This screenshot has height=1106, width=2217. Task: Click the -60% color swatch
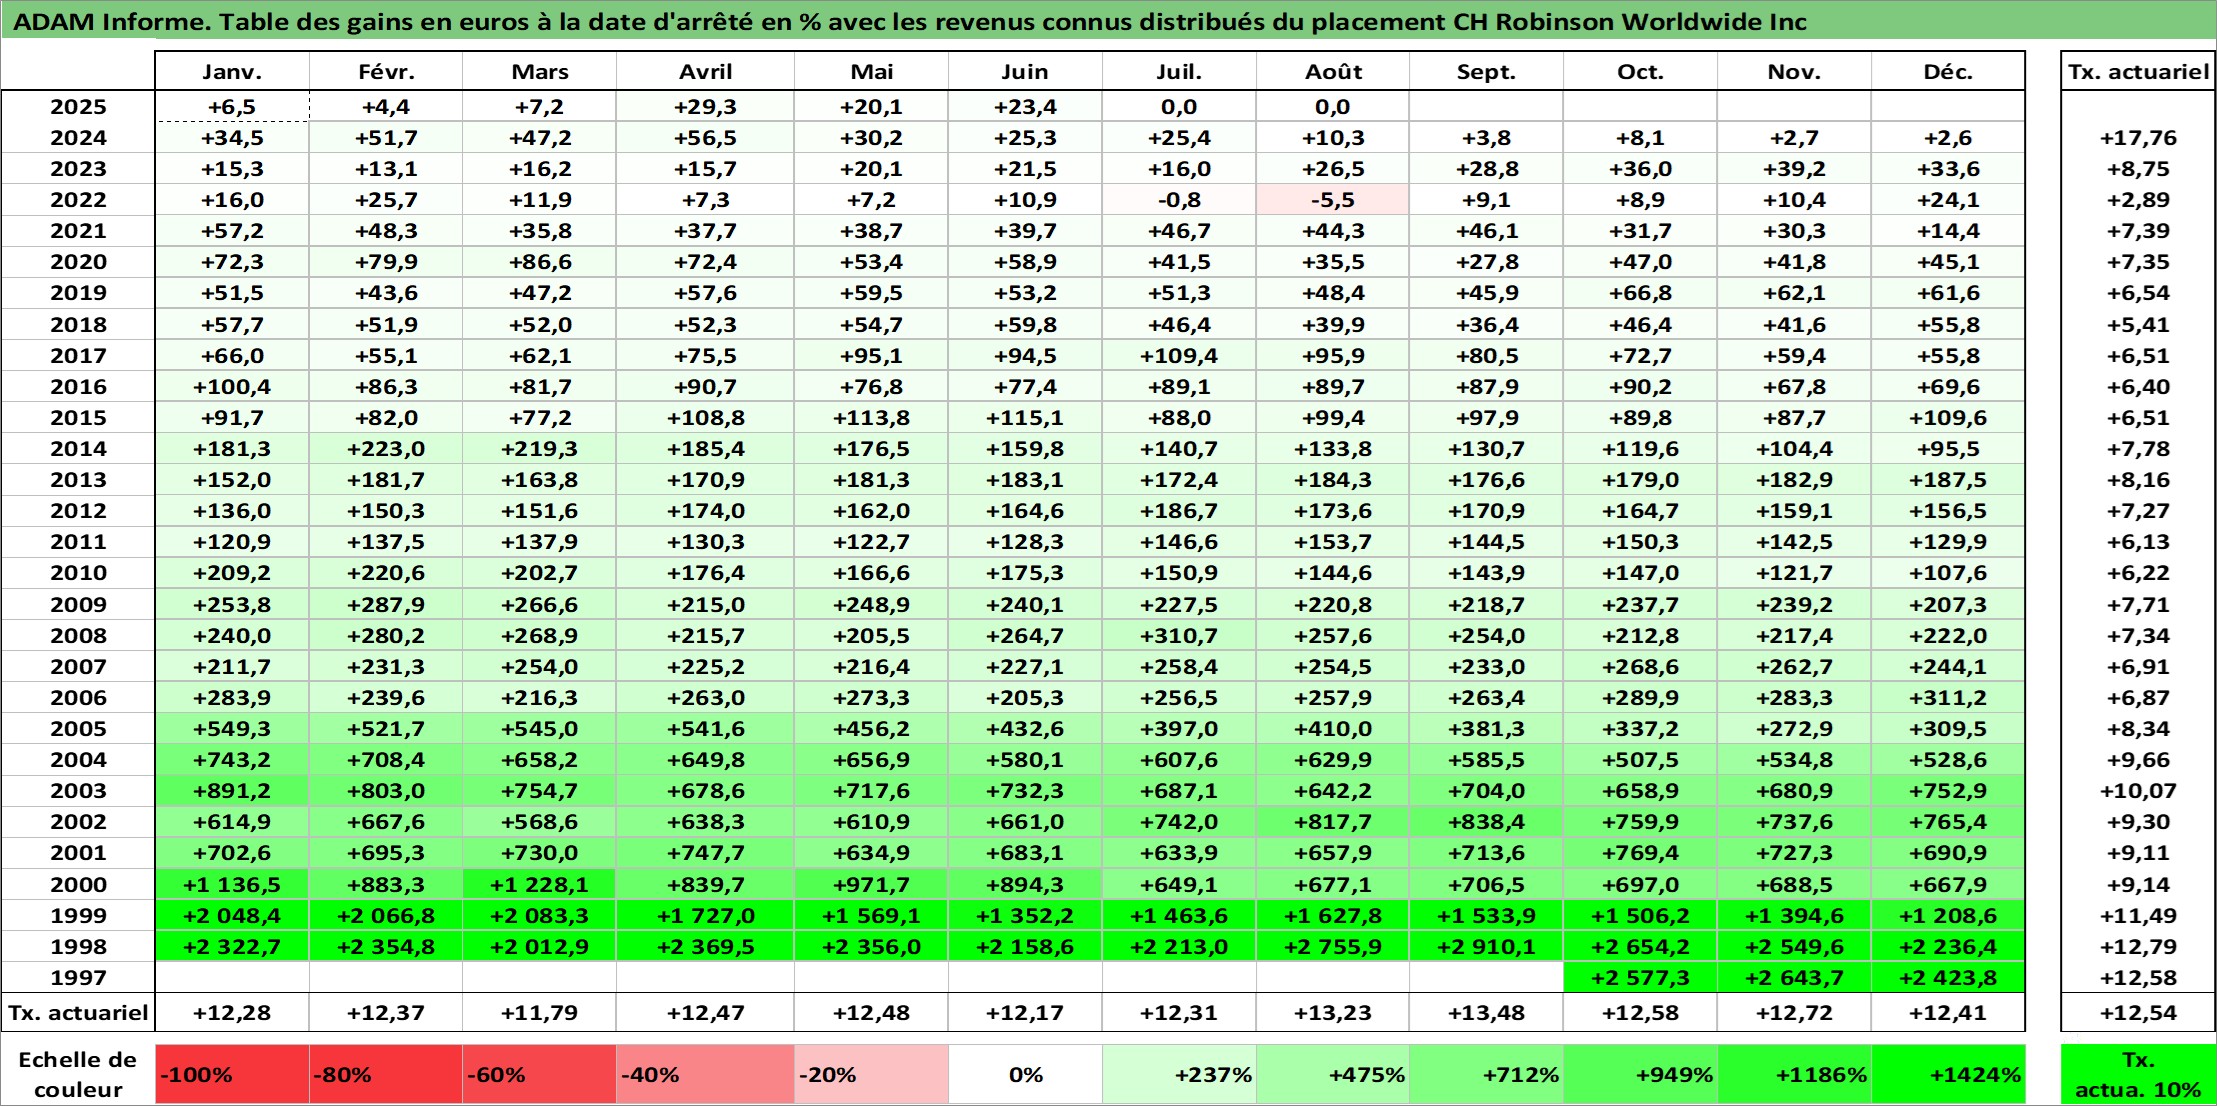[x=539, y=1075]
